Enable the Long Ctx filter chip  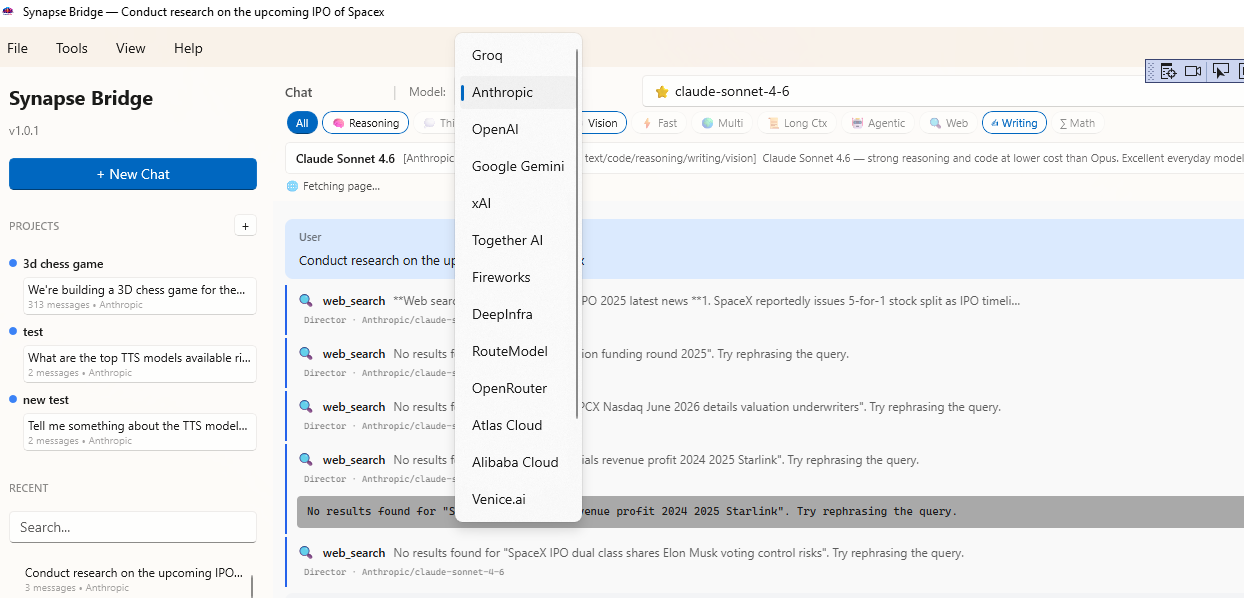(x=797, y=123)
